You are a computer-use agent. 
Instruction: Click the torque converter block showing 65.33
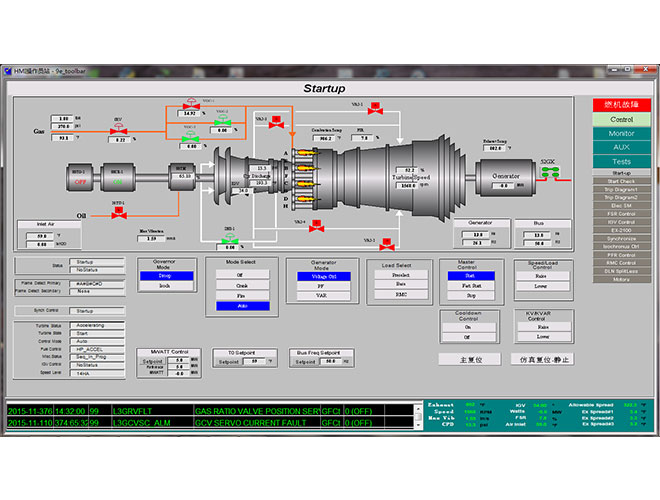click(181, 177)
